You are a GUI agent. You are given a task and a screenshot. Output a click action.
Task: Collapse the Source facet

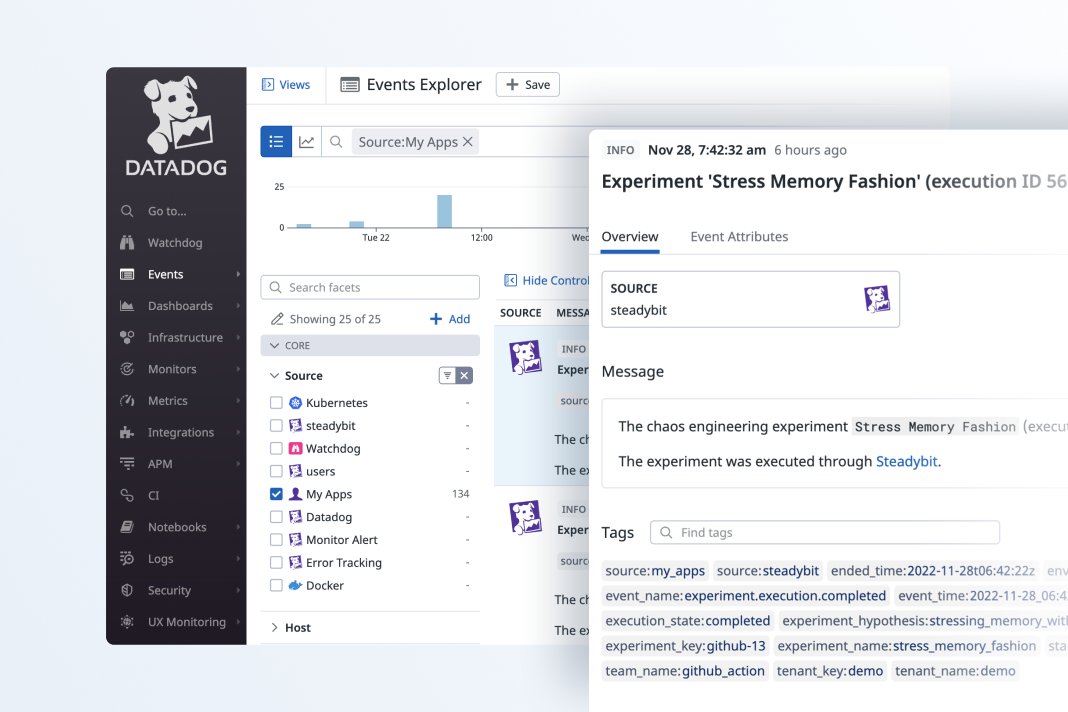274,375
